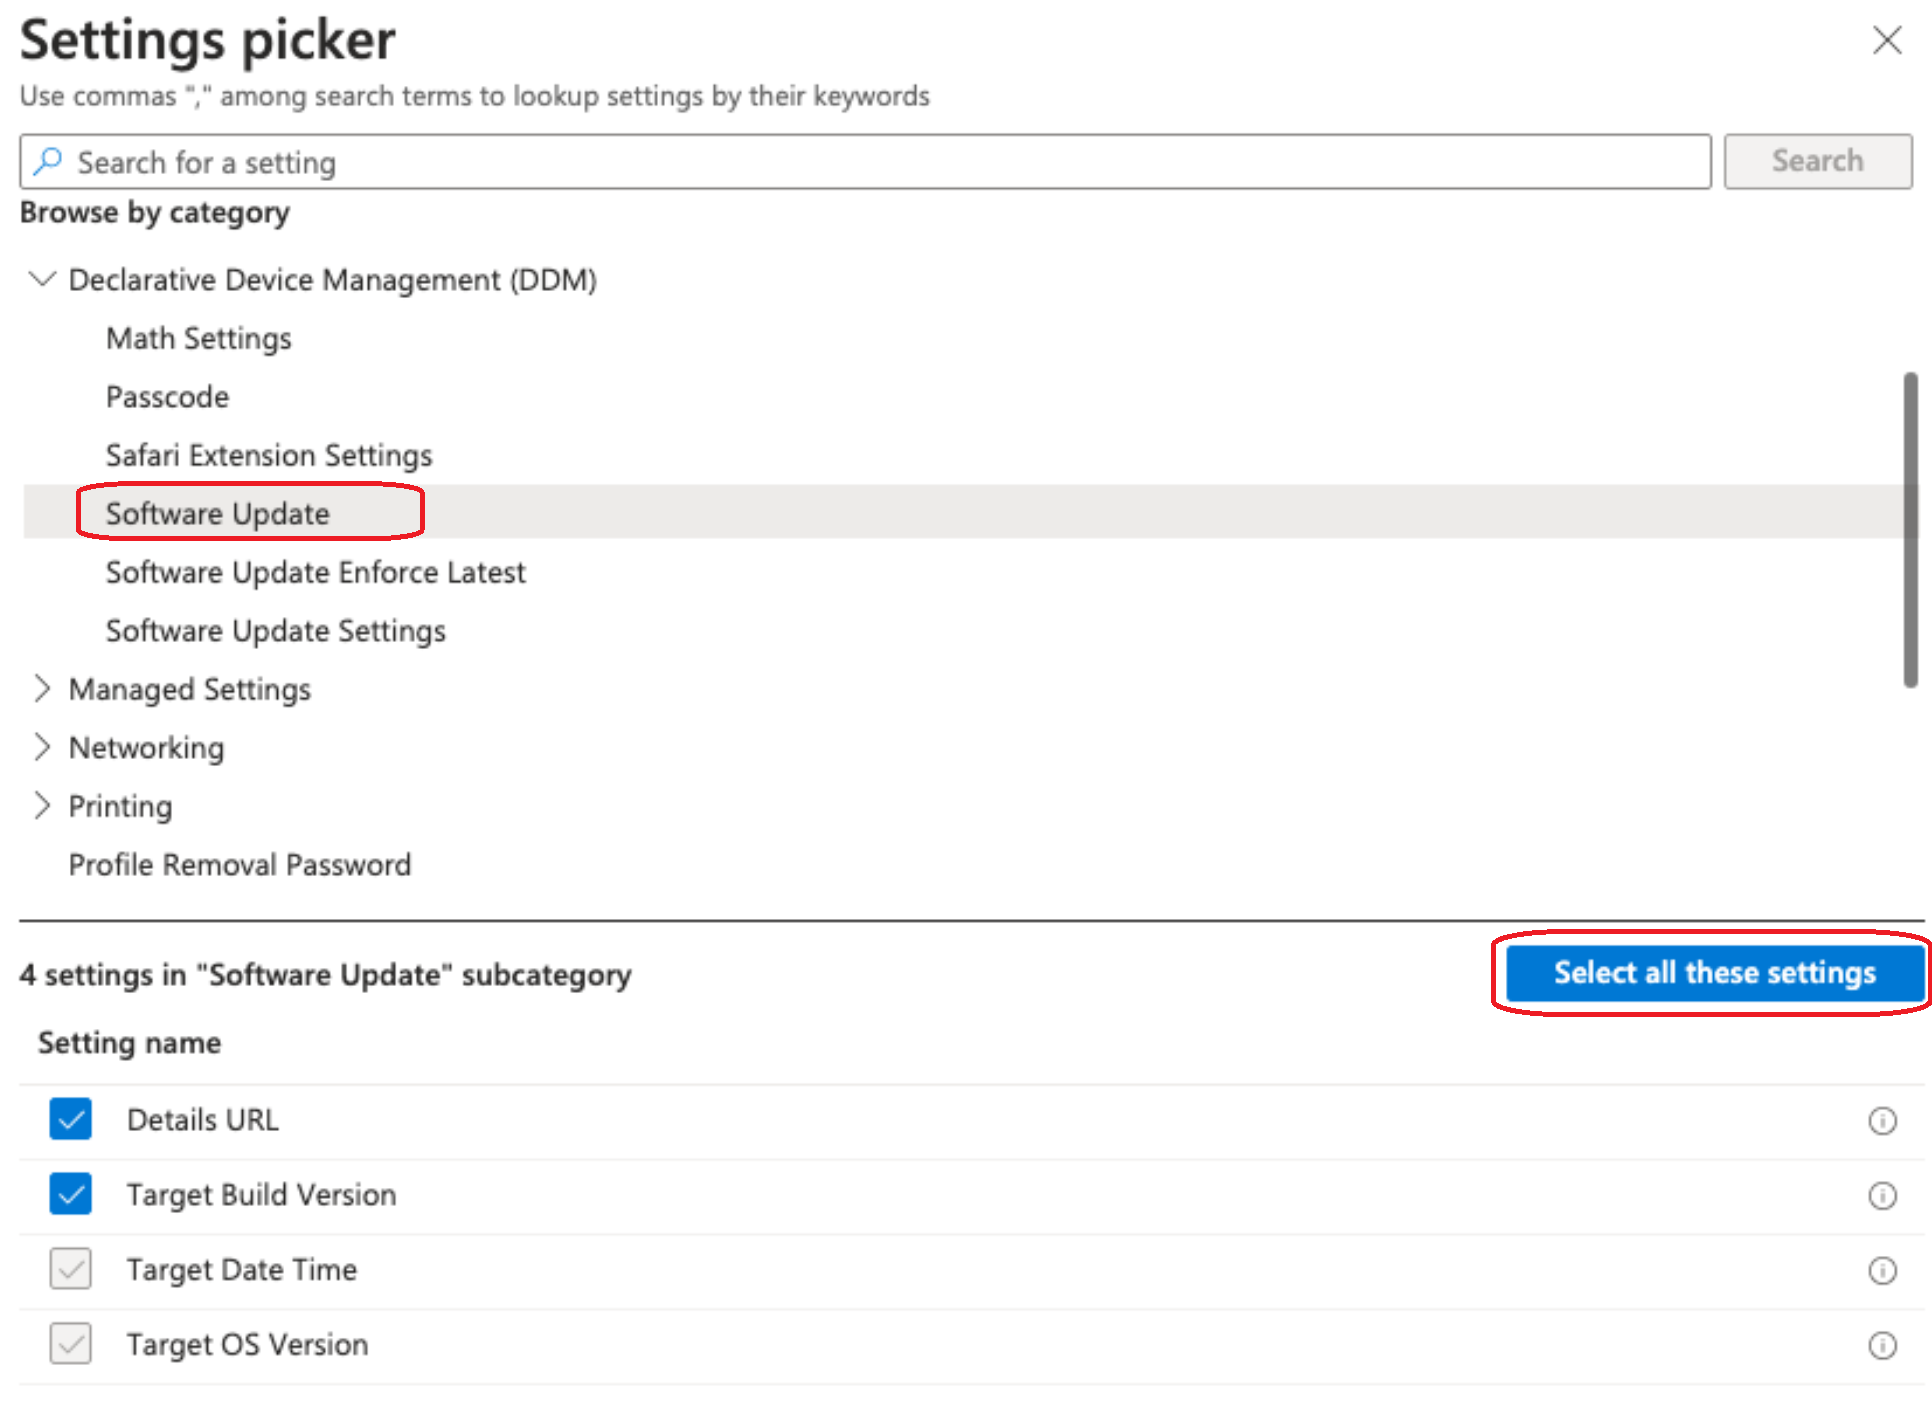
Task: Click info icon for Details URL
Action: pyautogui.click(x=1881, y=1121)
